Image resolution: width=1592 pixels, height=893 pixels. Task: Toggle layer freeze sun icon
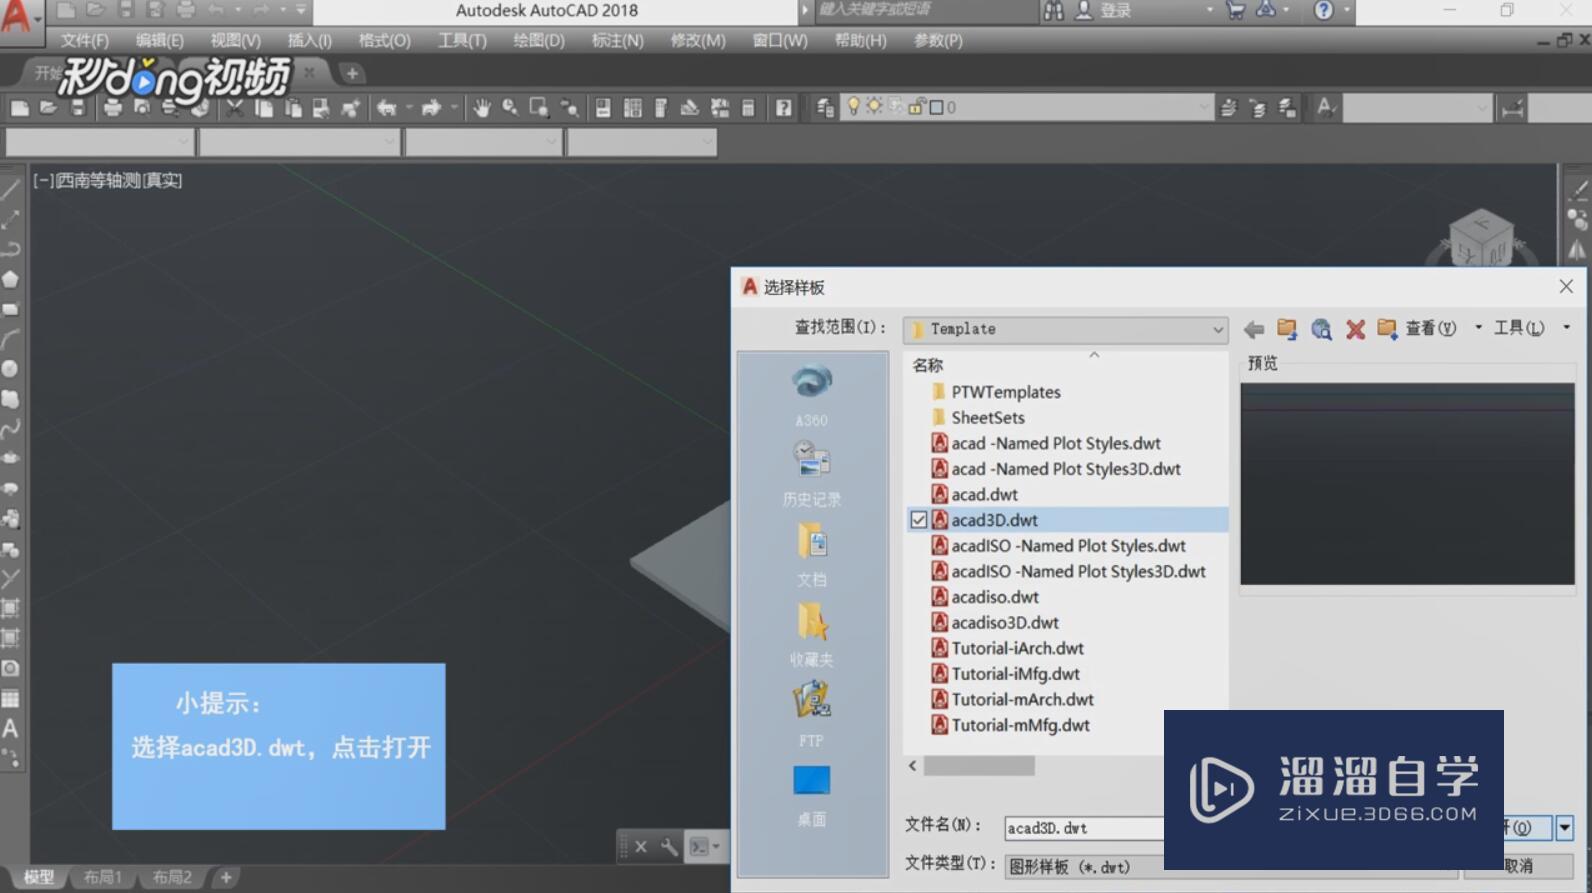click(874, 106)
